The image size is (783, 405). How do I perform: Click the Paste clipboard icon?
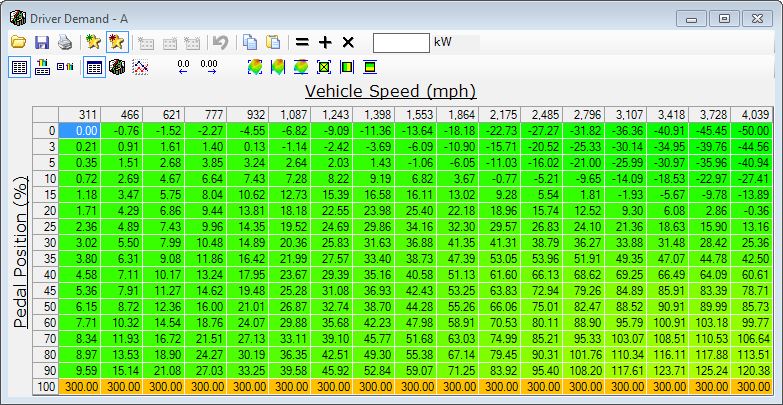(272, 42)
